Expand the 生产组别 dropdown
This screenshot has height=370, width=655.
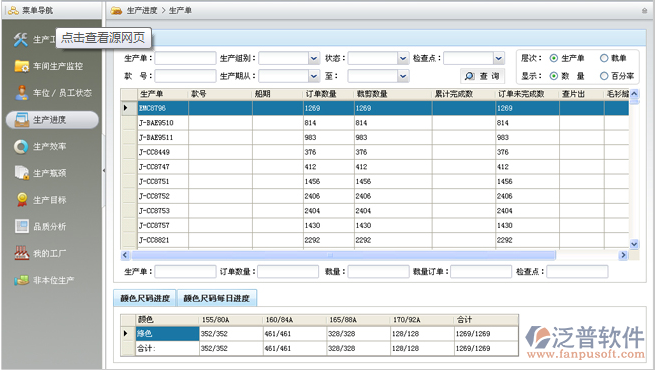[x=314, y=58]
